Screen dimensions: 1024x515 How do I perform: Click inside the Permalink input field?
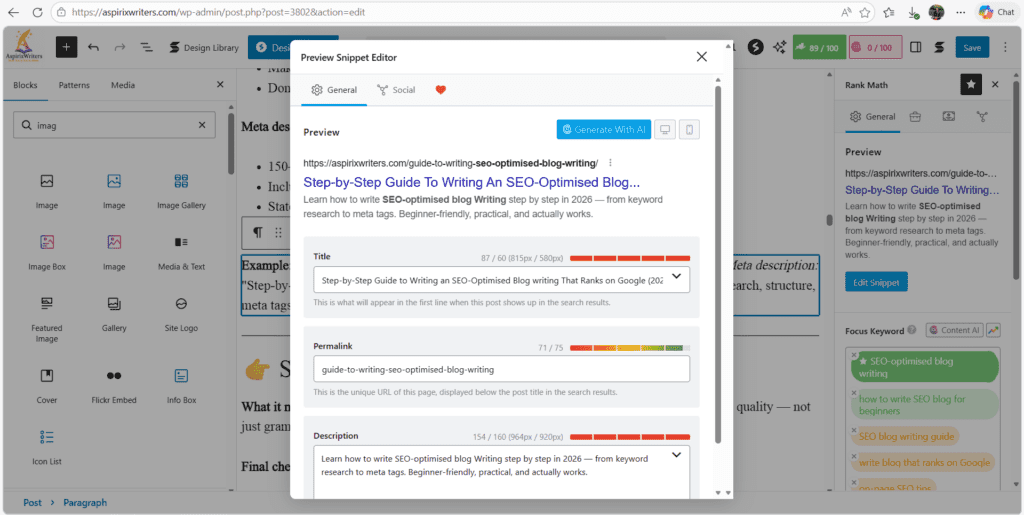coord(502,369)
